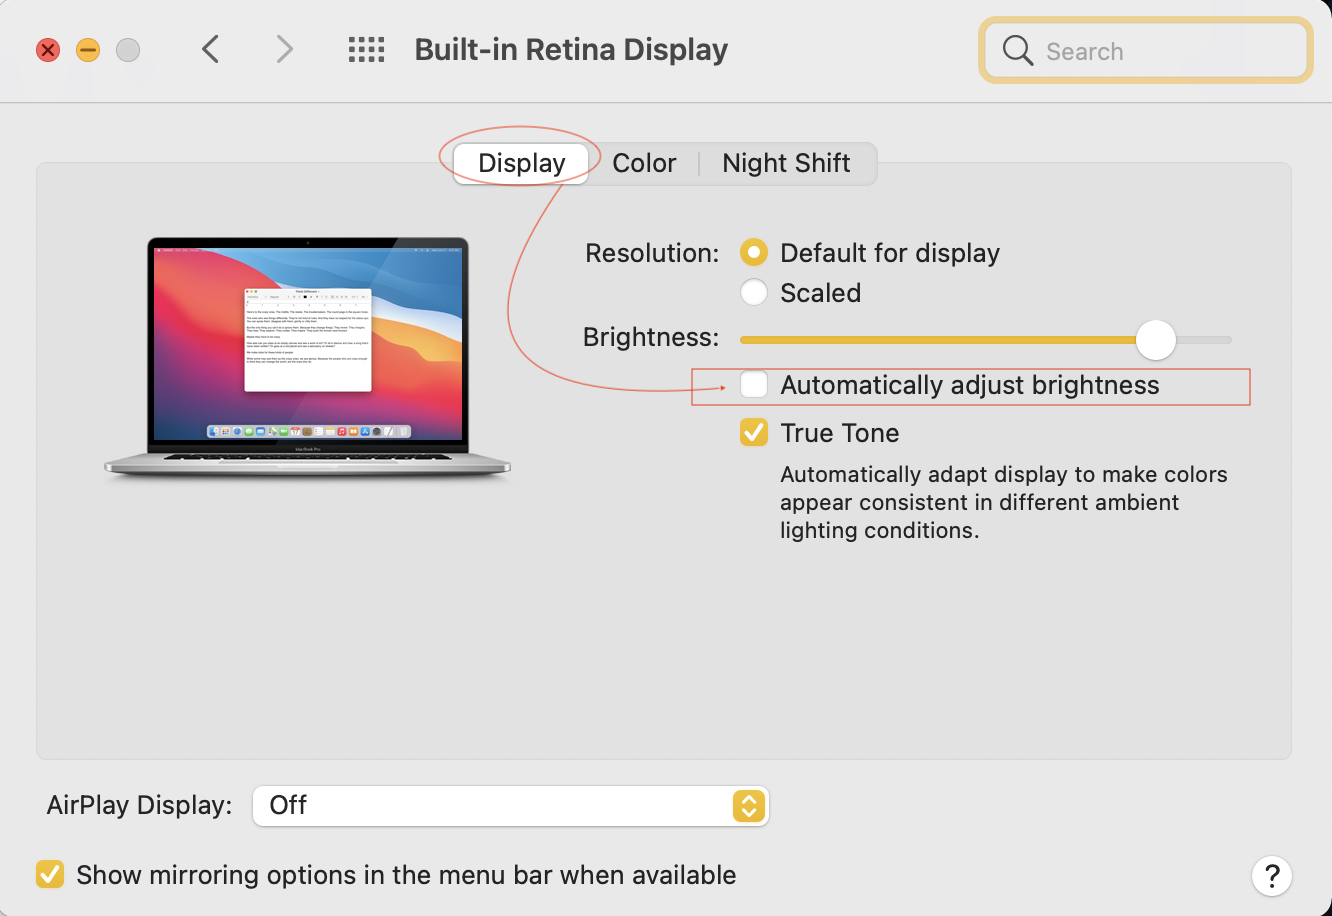Click the Resolution: label
1332x916 pixels.
652,253
